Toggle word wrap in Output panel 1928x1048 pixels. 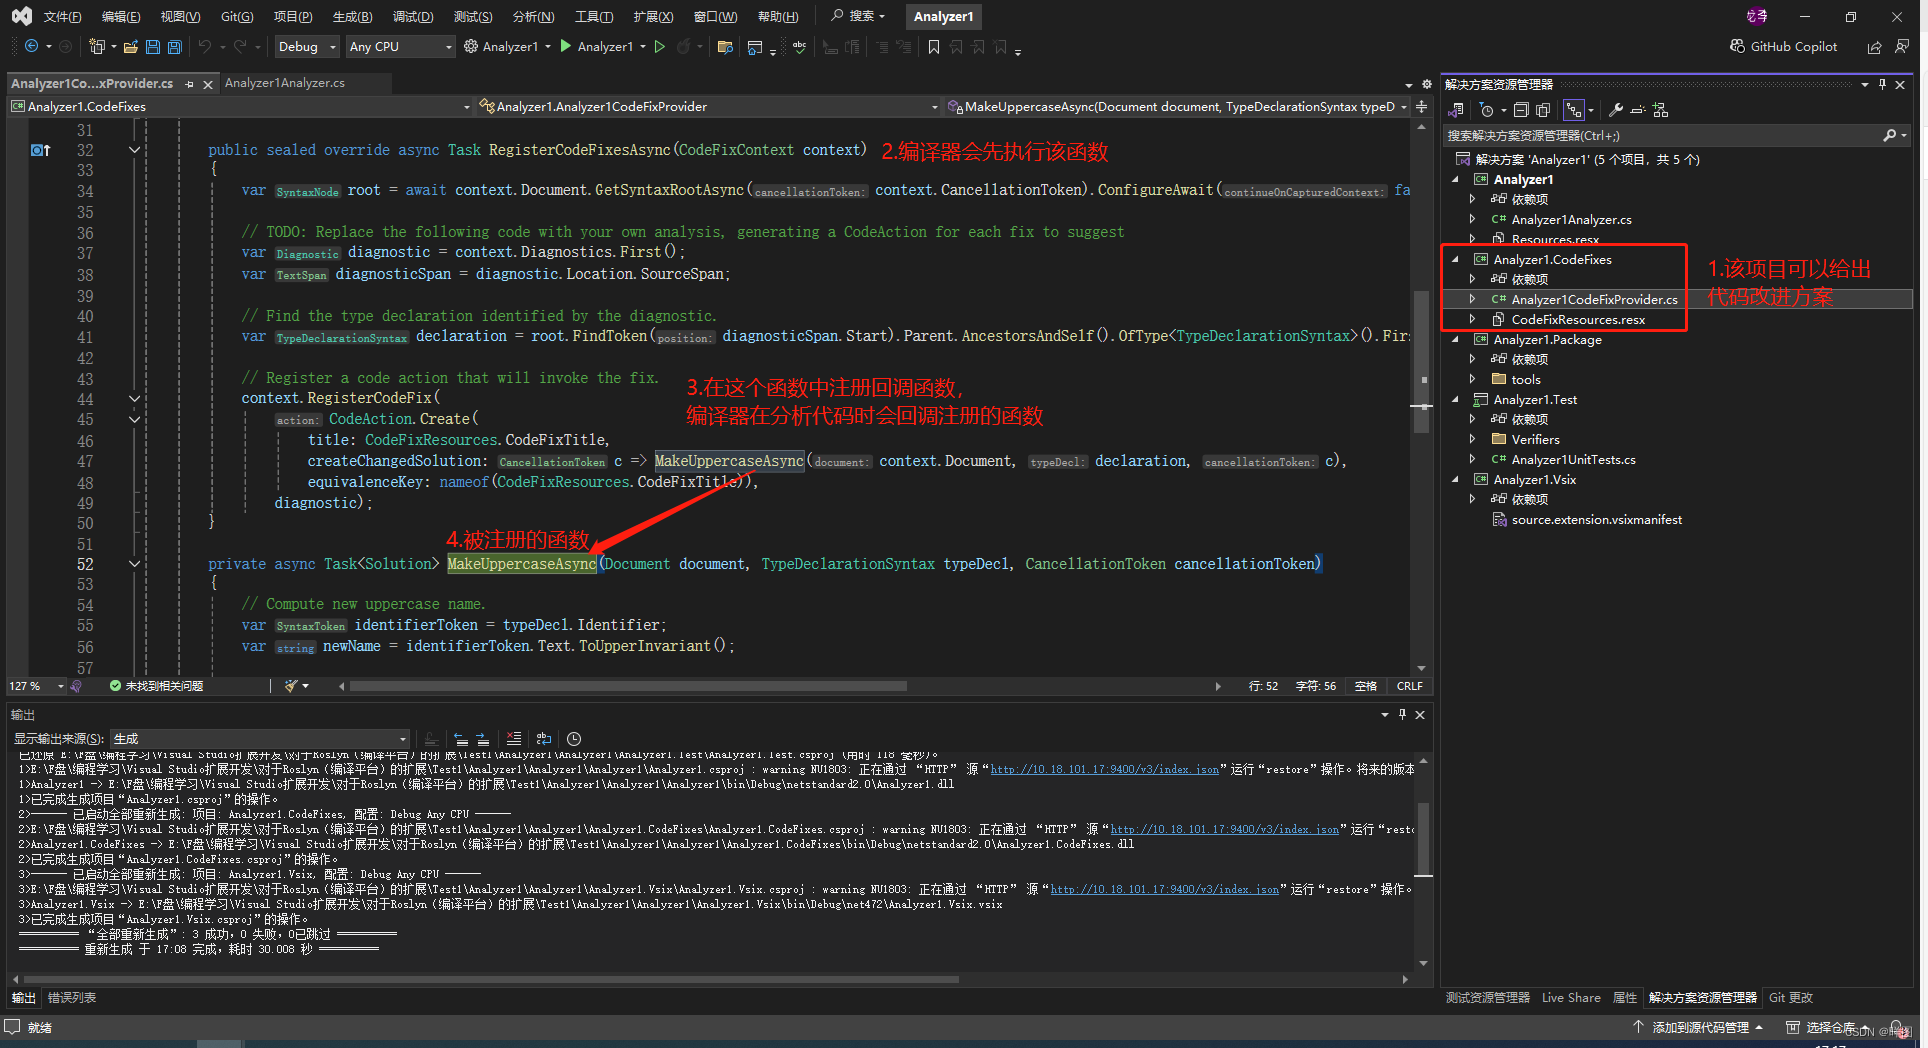(x=544, y=739)
